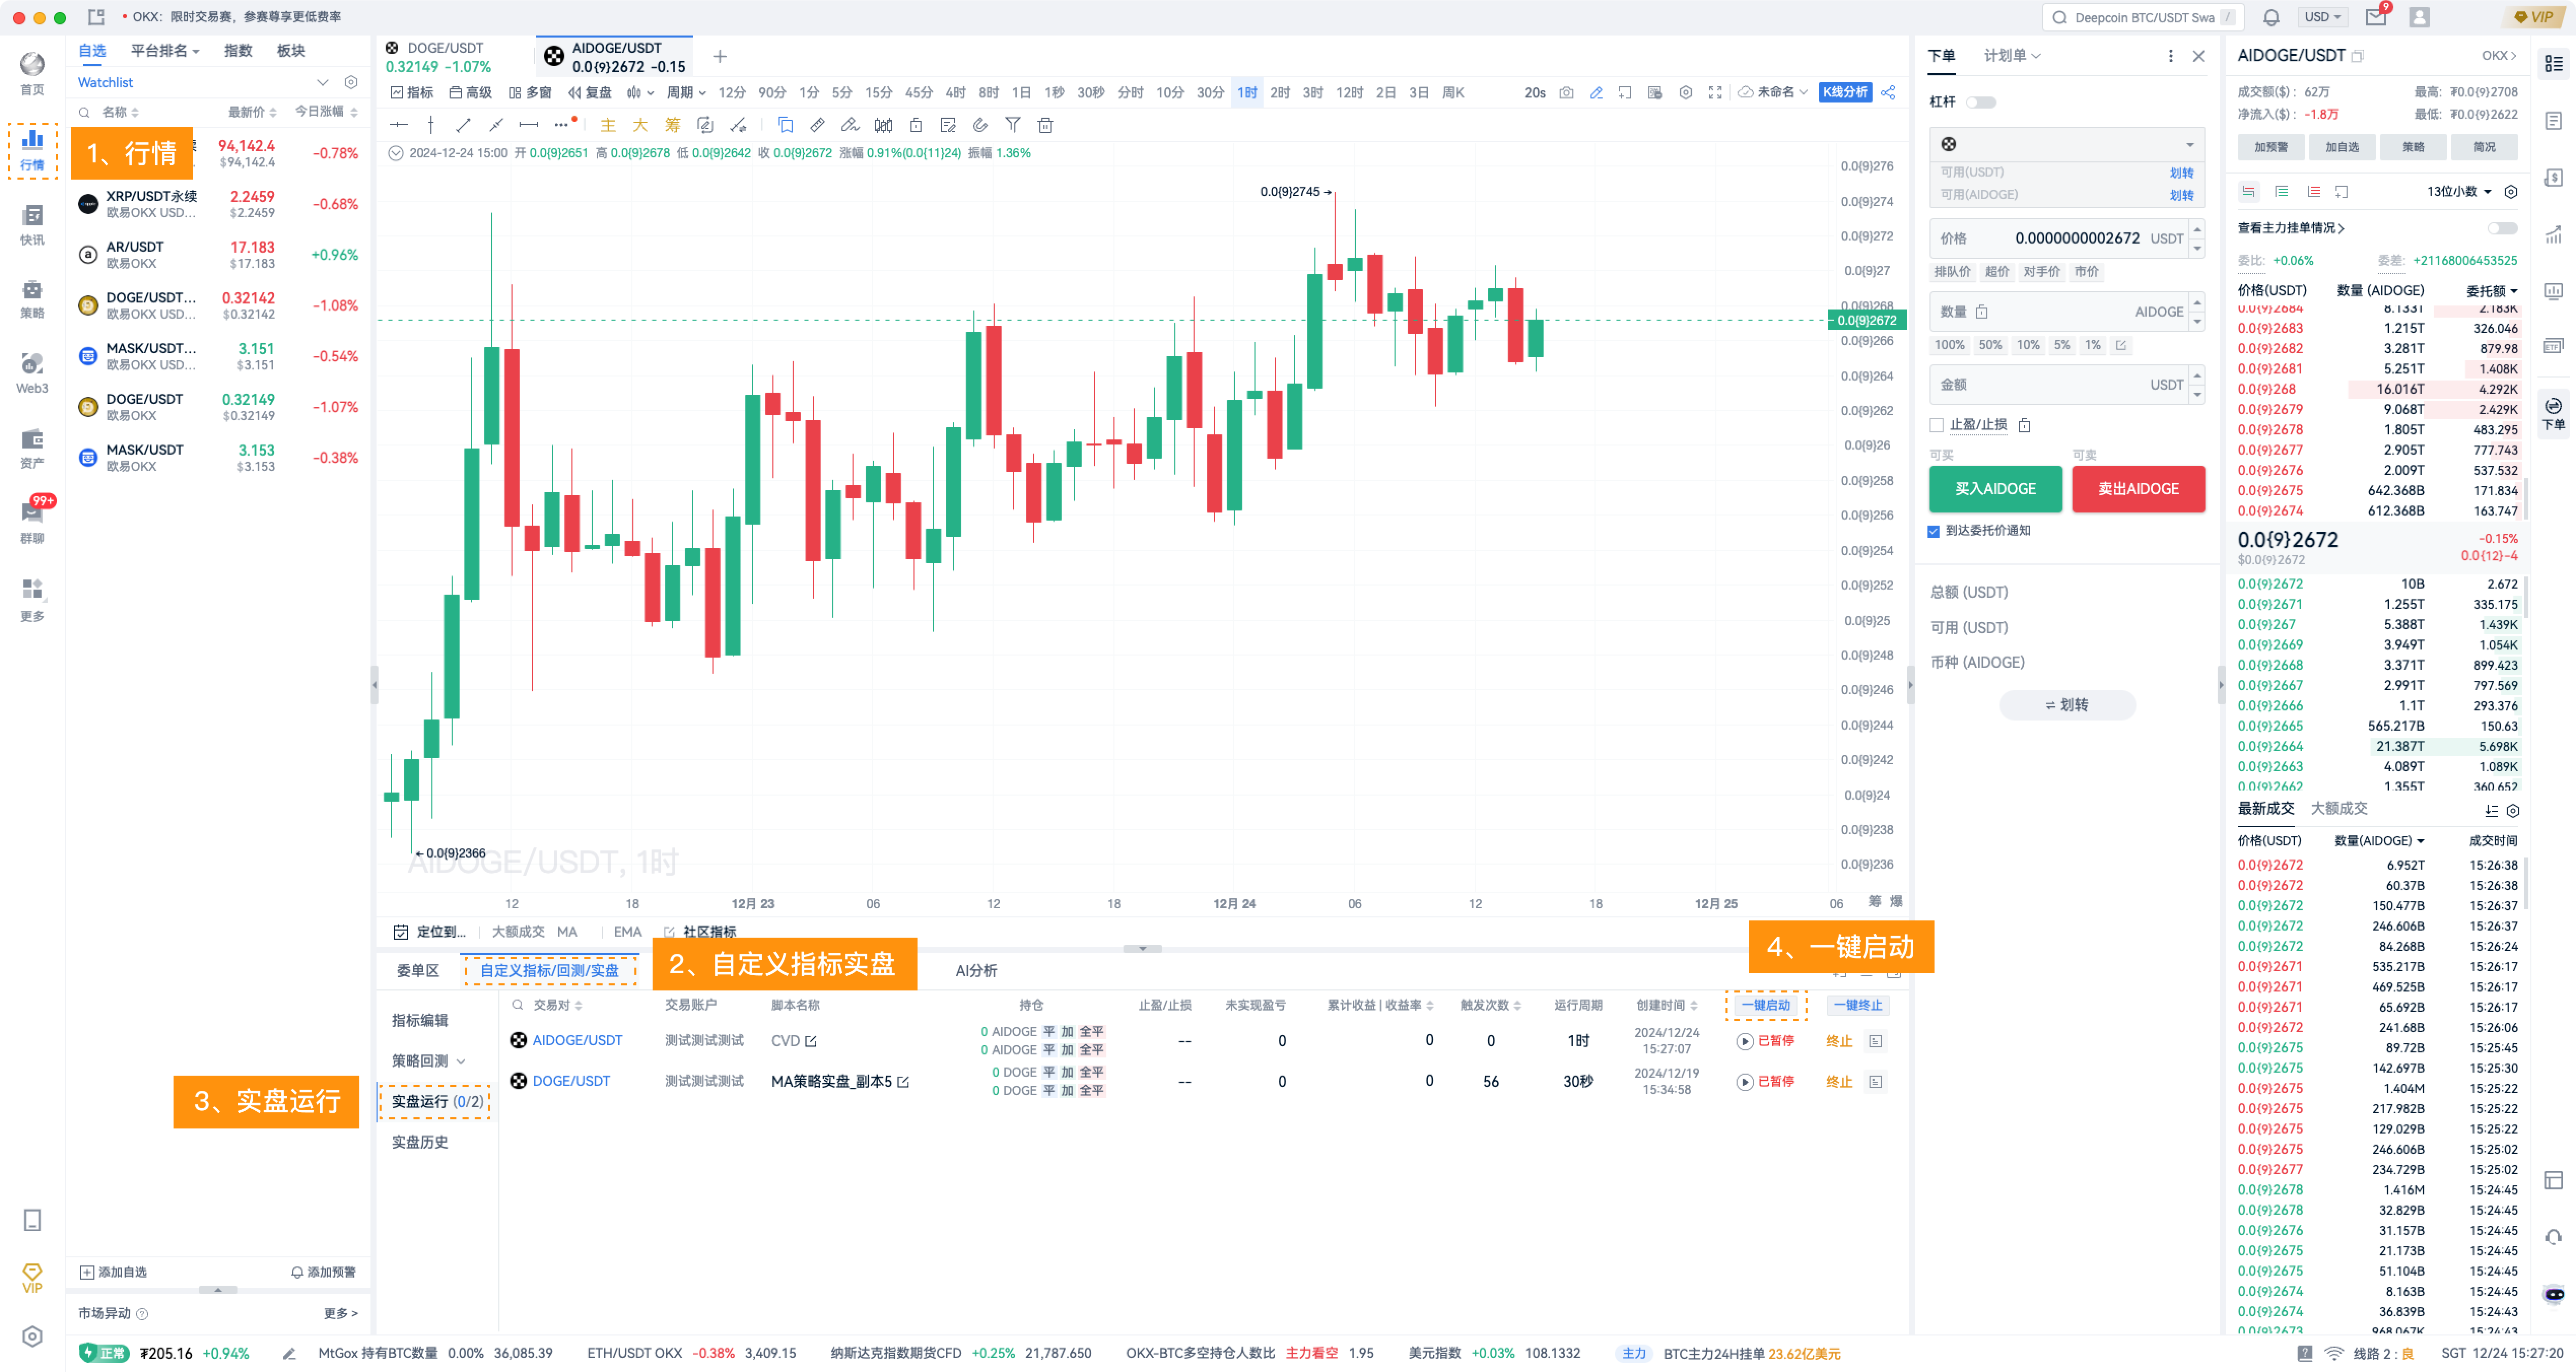The height and width of the screenshot is (1372, 2576).
Task: Open the 未命名 layout dropdown
Action: tap(1773, 93)
